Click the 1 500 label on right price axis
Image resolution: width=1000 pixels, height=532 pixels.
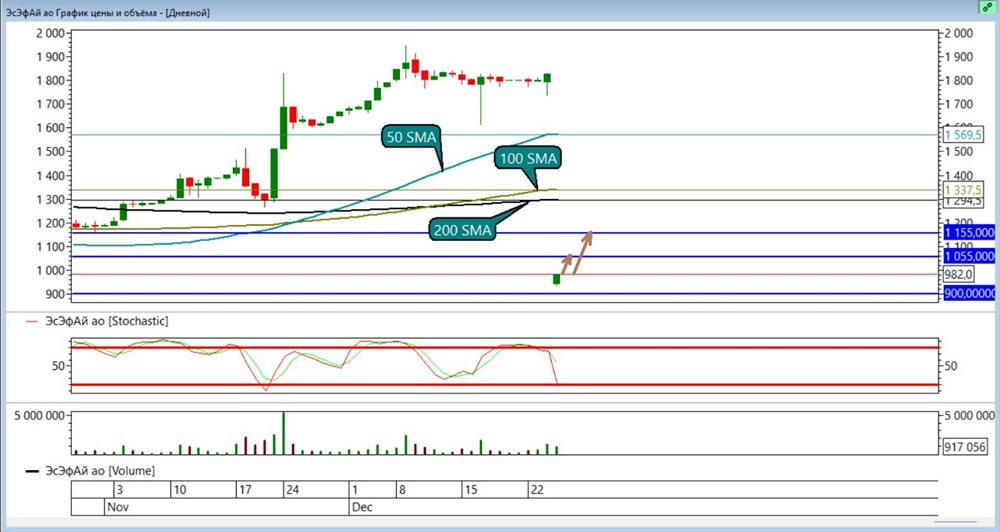coord(959,152)
